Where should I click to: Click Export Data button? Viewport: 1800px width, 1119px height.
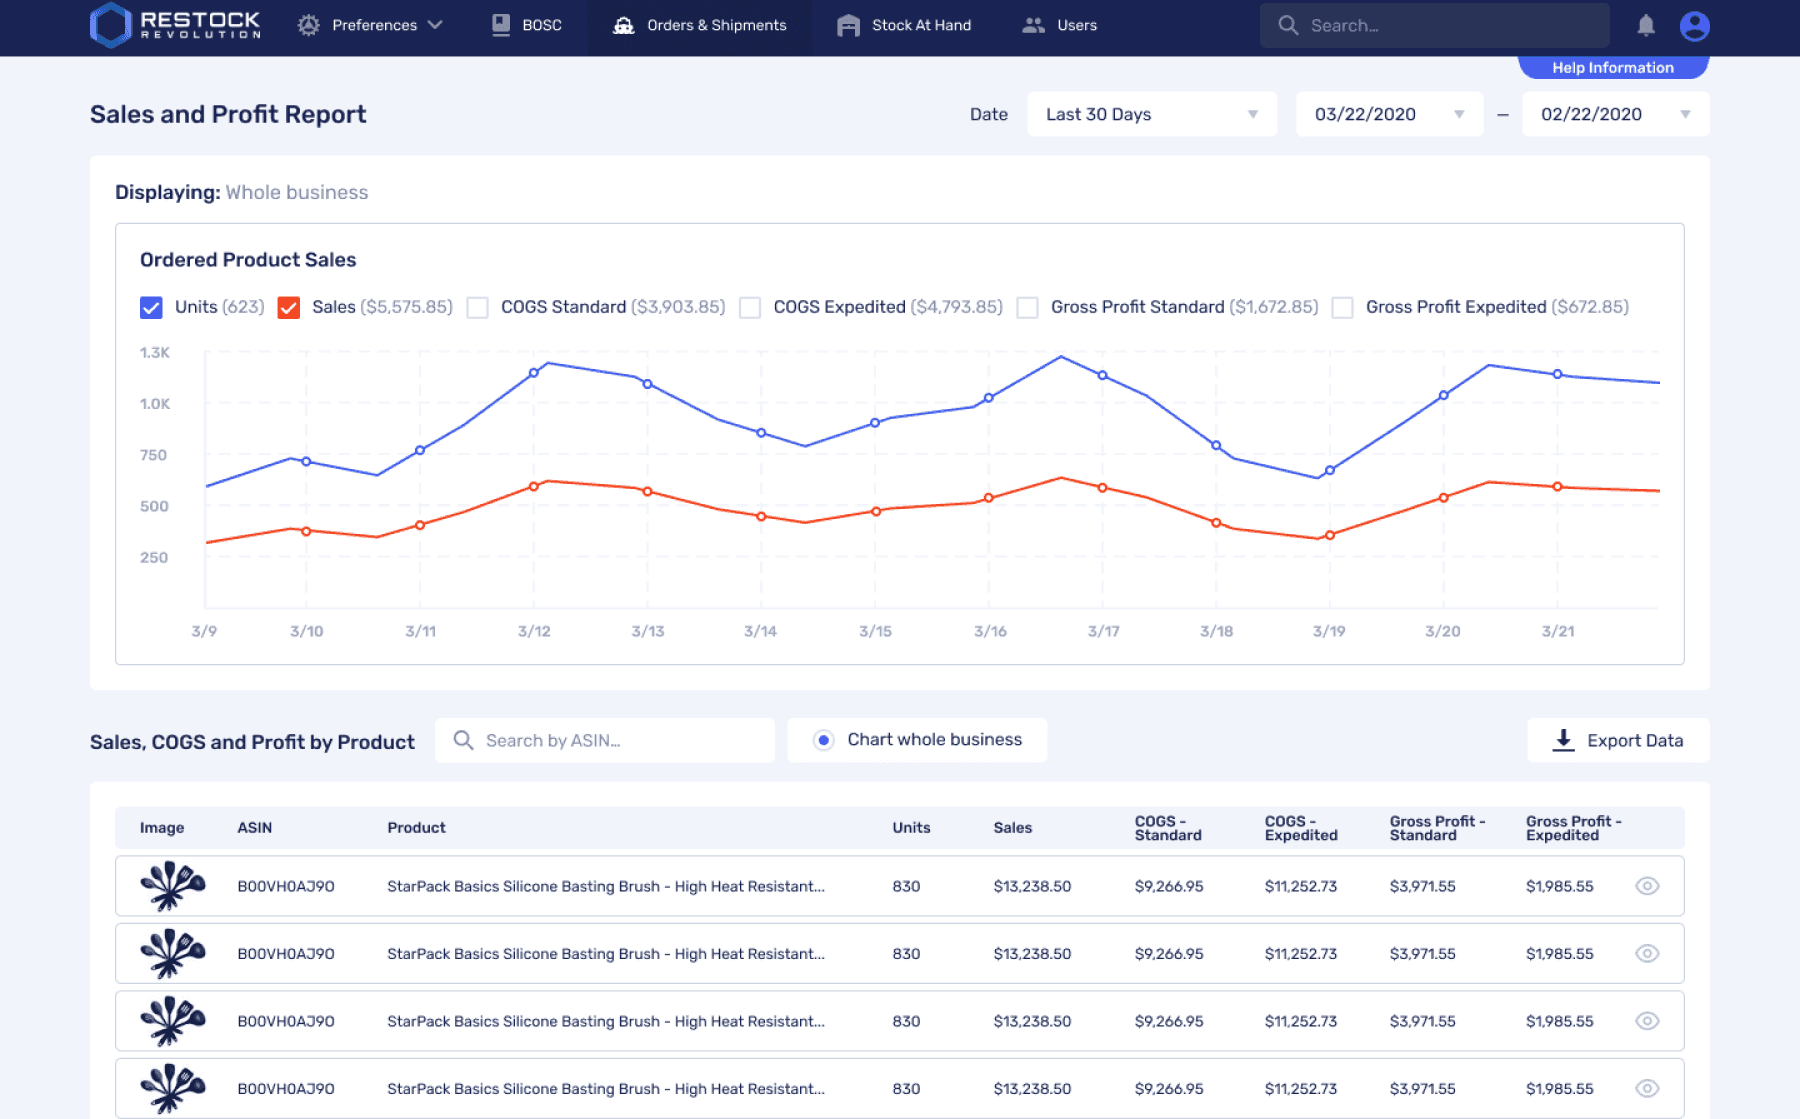[x=1618, y=740]
